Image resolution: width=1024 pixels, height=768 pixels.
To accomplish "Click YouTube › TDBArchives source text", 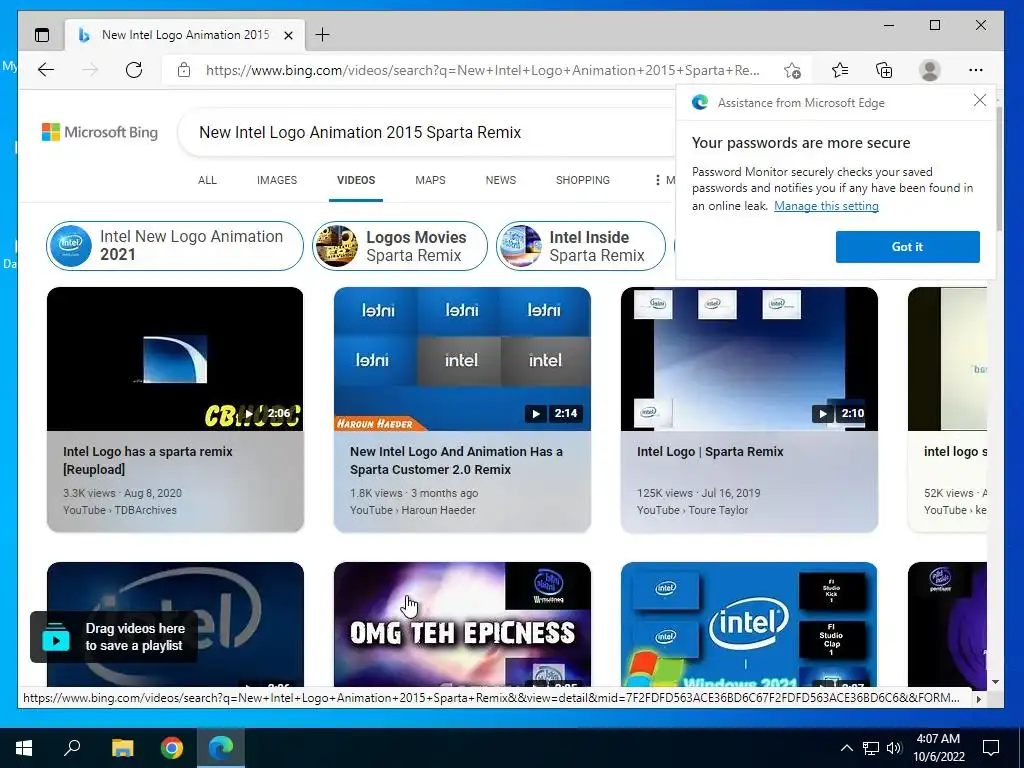I will pos(120,510).
